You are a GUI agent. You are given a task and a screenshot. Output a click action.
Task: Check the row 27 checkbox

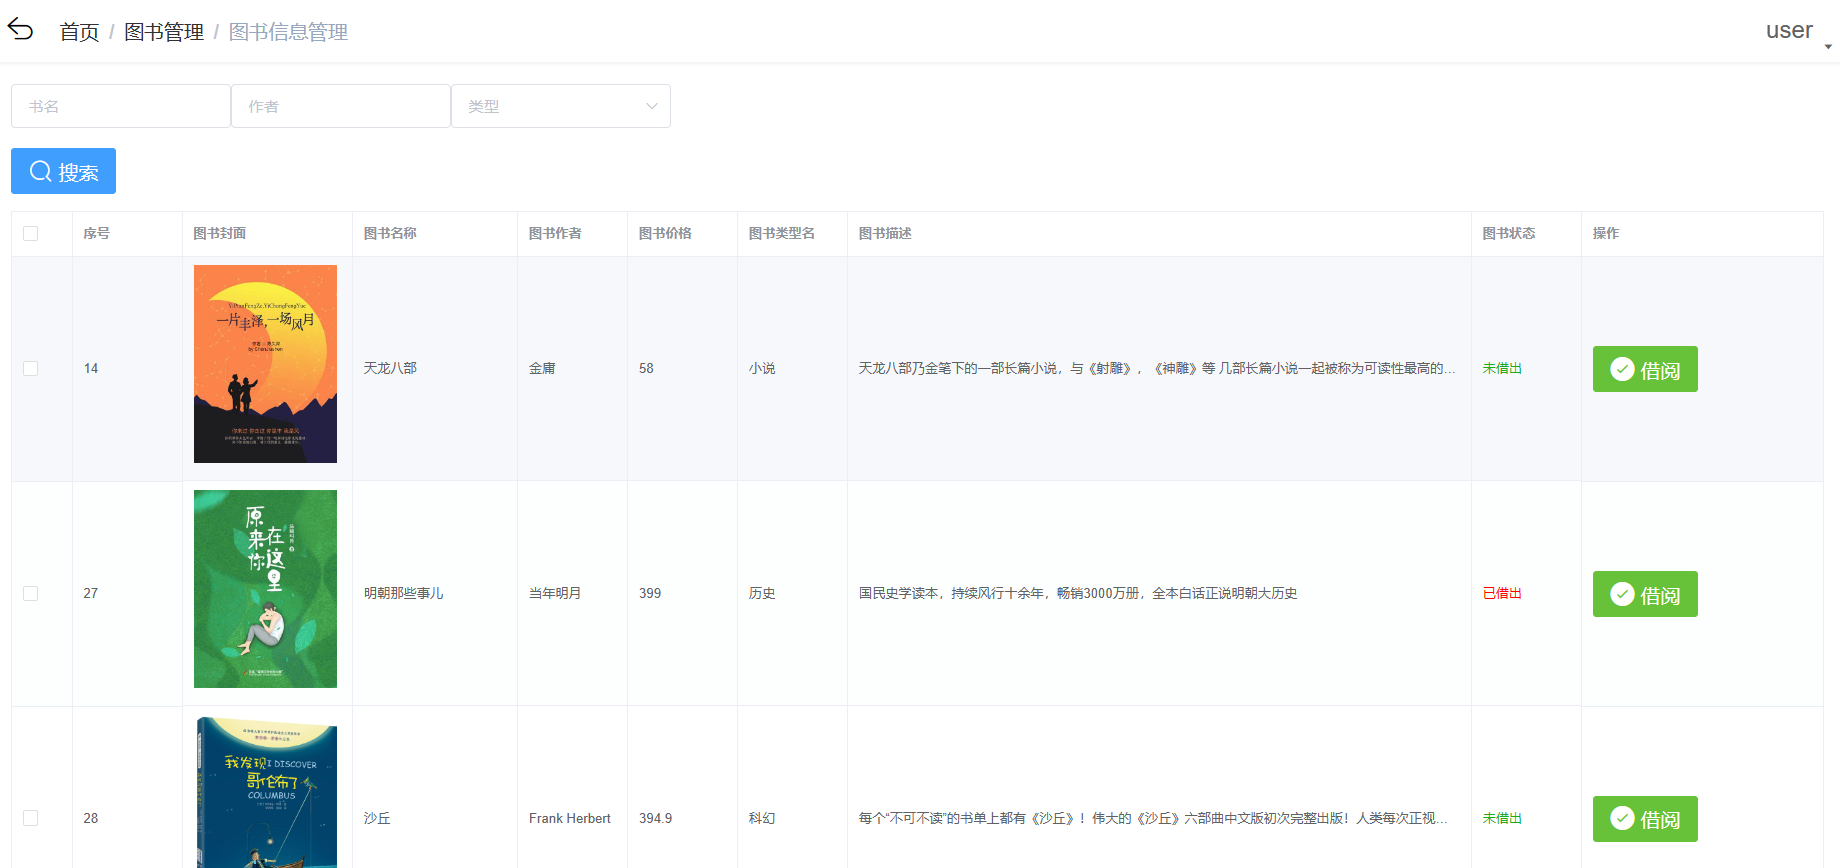(31, 594)
